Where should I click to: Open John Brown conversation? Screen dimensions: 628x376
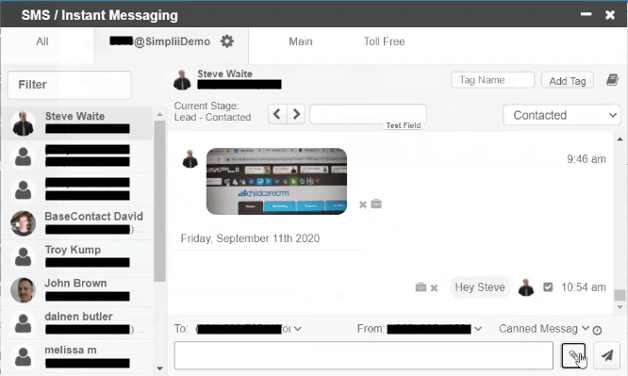(x=77, y=290)
